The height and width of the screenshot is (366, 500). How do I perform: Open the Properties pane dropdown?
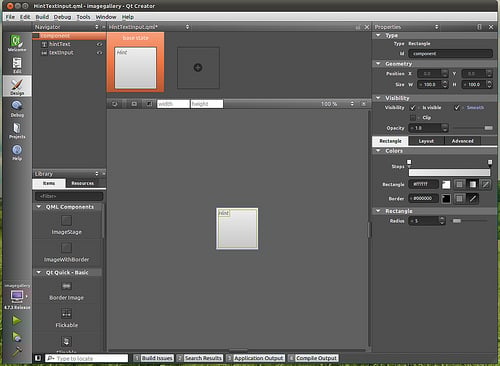click(437, 27)
